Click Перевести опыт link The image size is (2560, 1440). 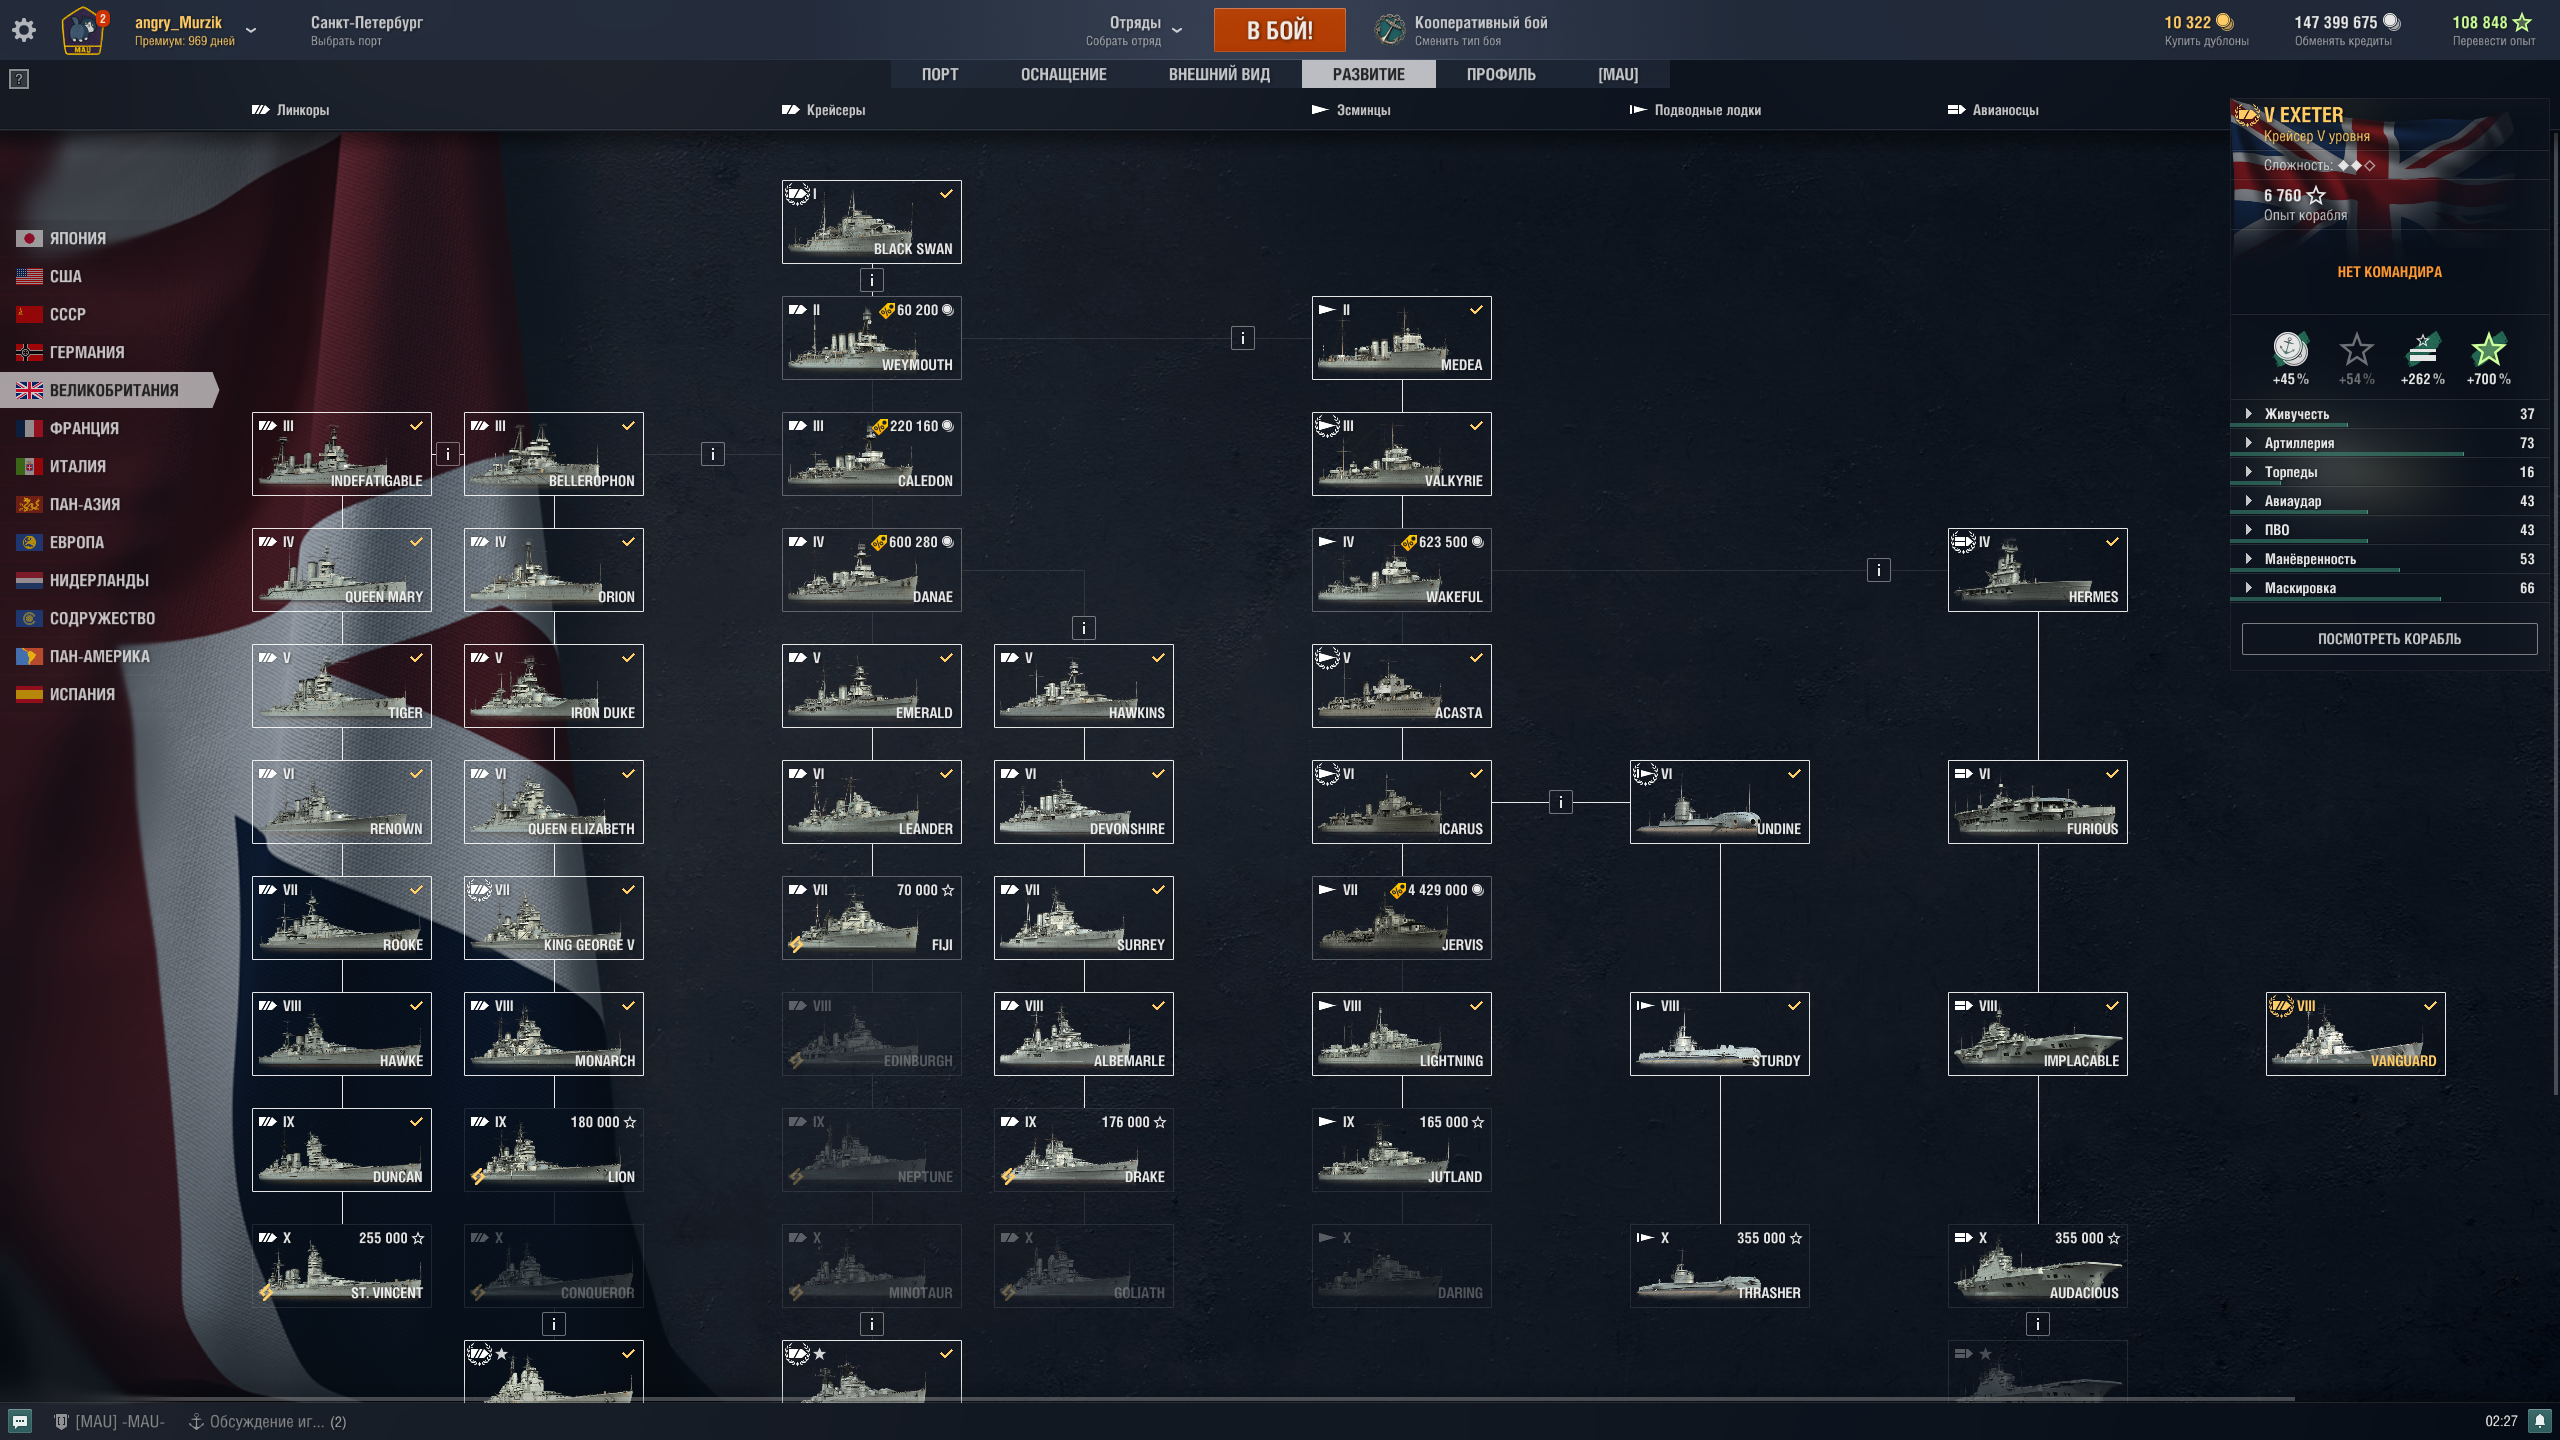point(2493,42)
